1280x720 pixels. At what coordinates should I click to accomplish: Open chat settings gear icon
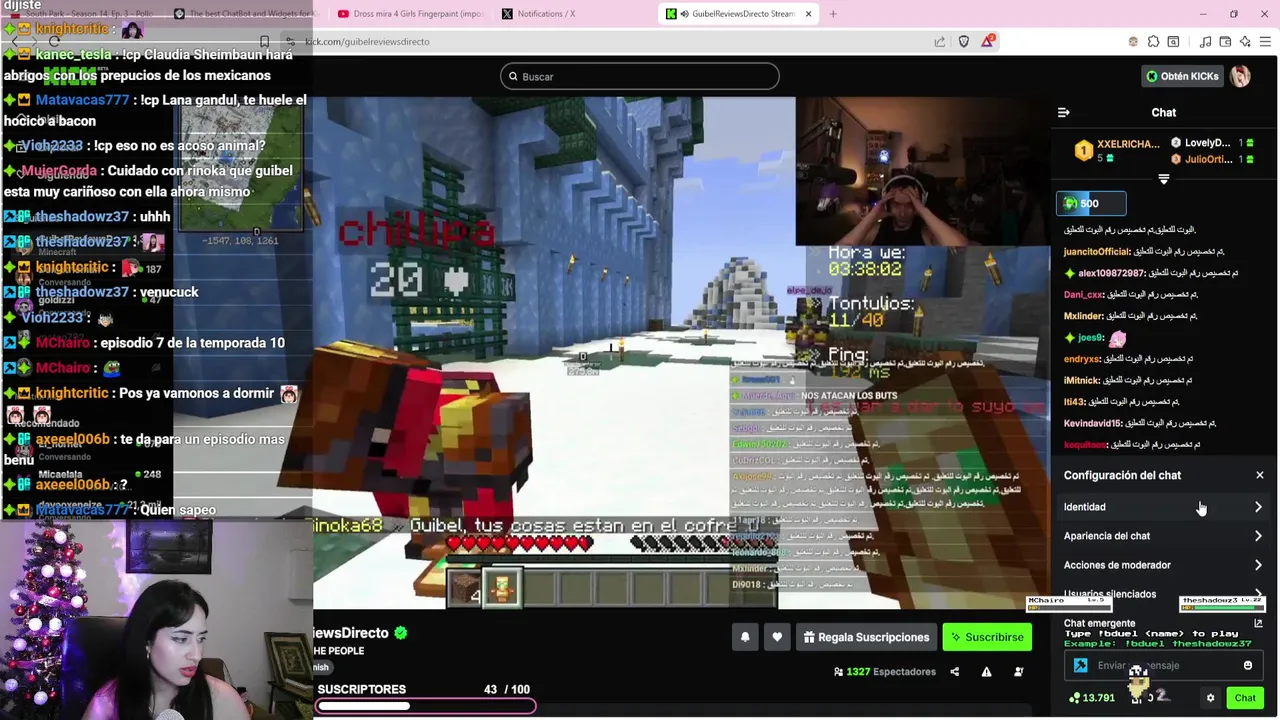pos(1210,698)
